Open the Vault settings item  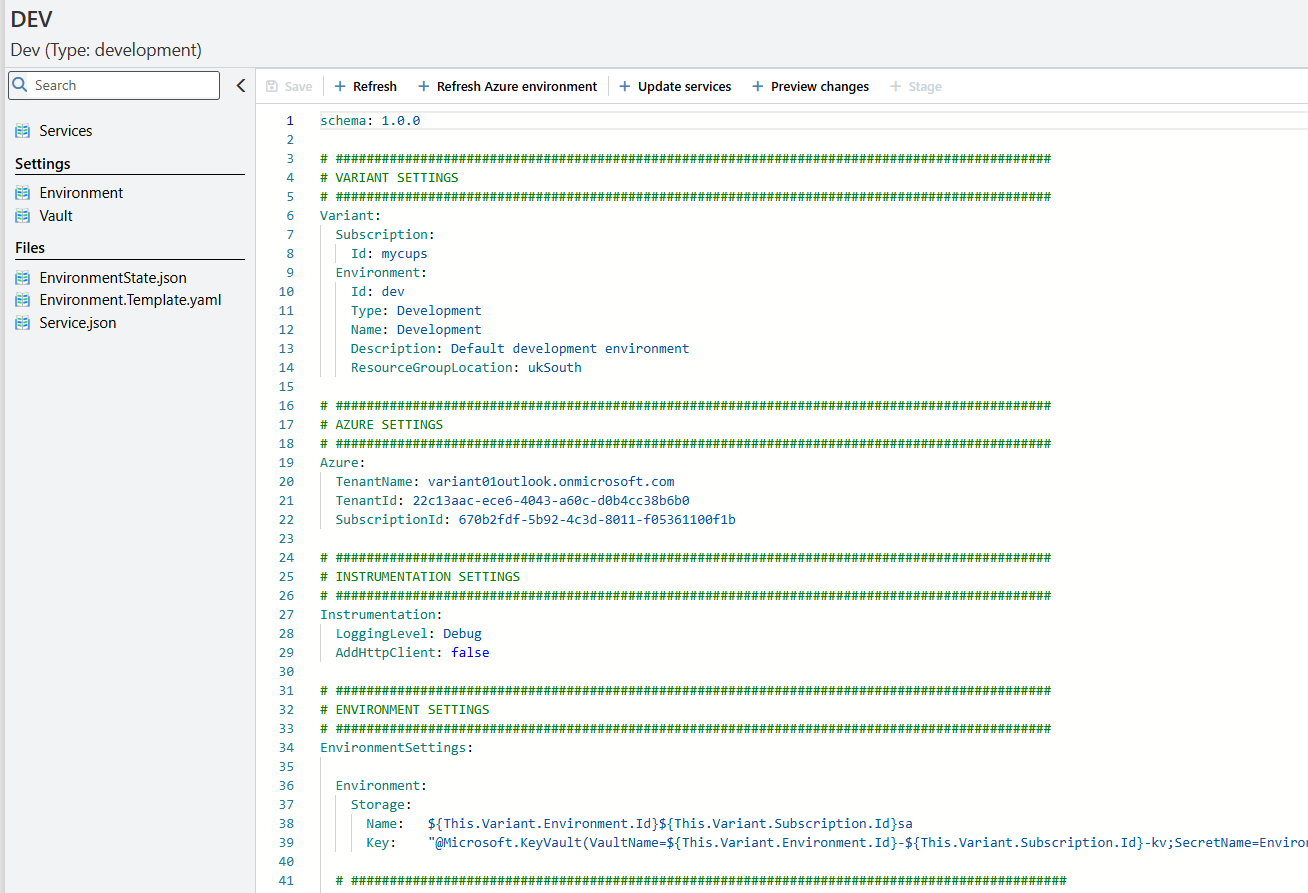tap(56, 216)
